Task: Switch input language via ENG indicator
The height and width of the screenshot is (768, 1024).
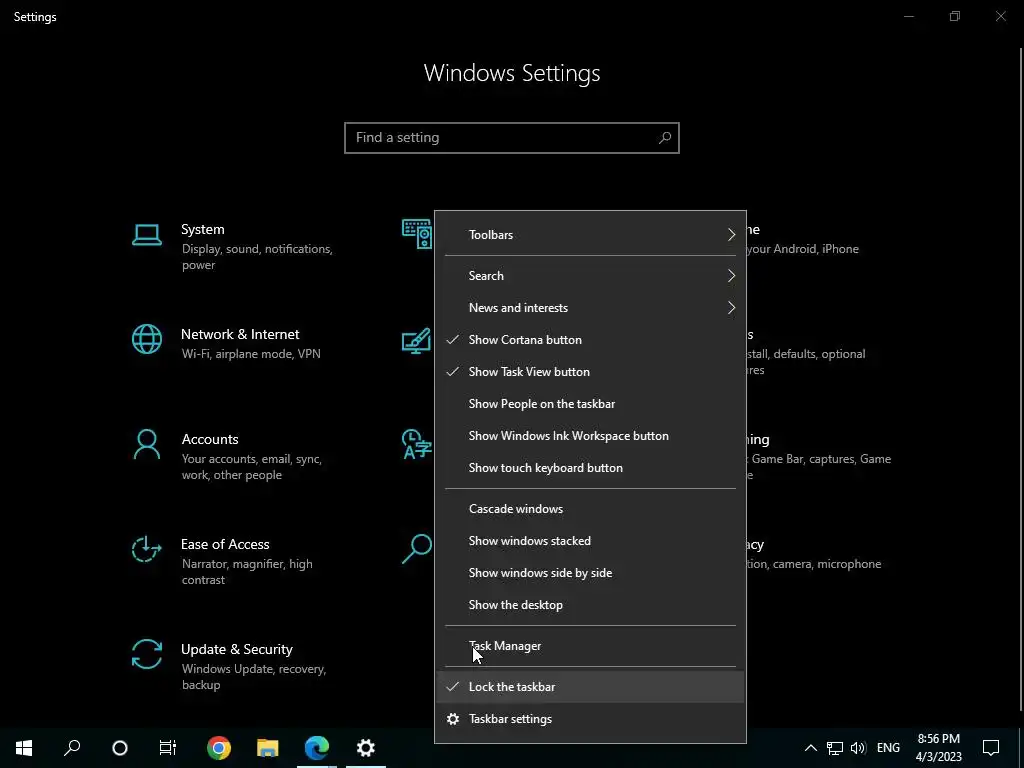Action: (x=888, y=748)
